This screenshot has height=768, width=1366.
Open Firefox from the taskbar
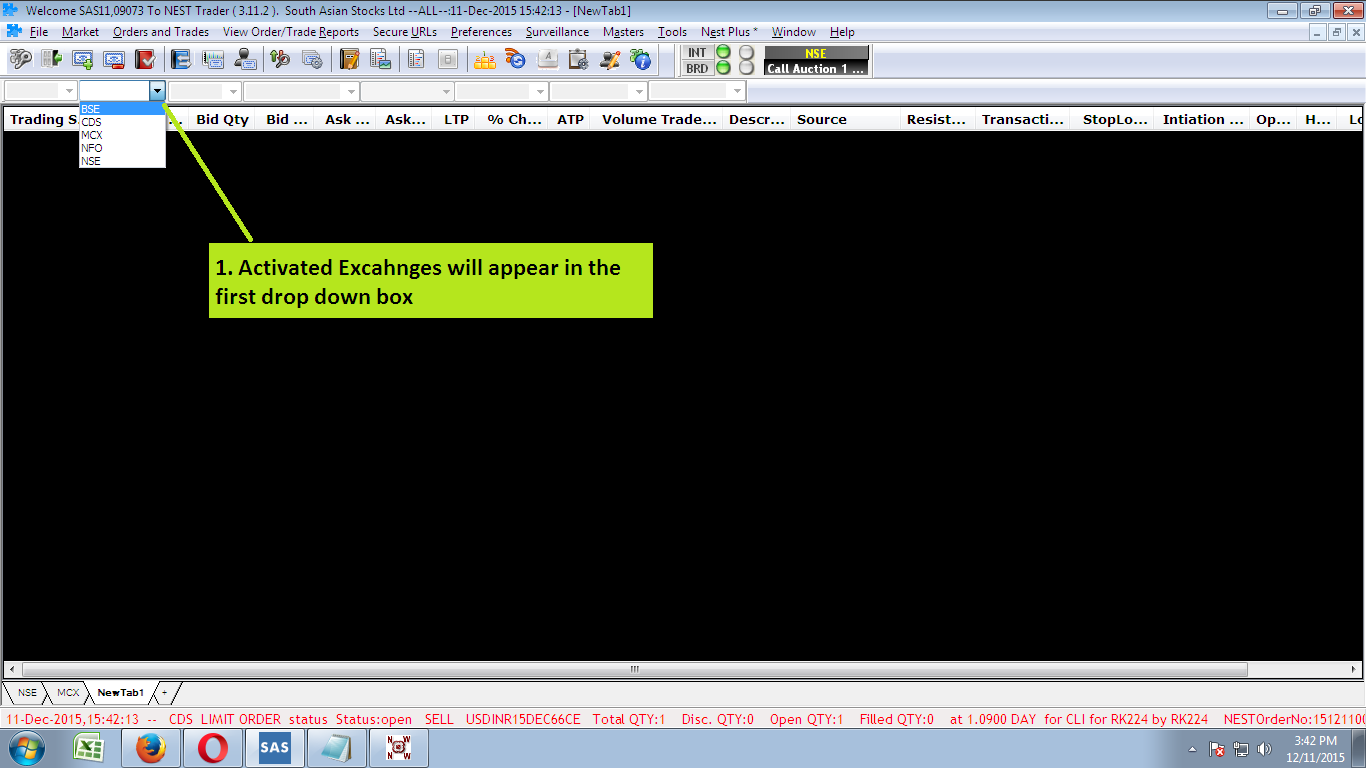click(x=150, y=748)
